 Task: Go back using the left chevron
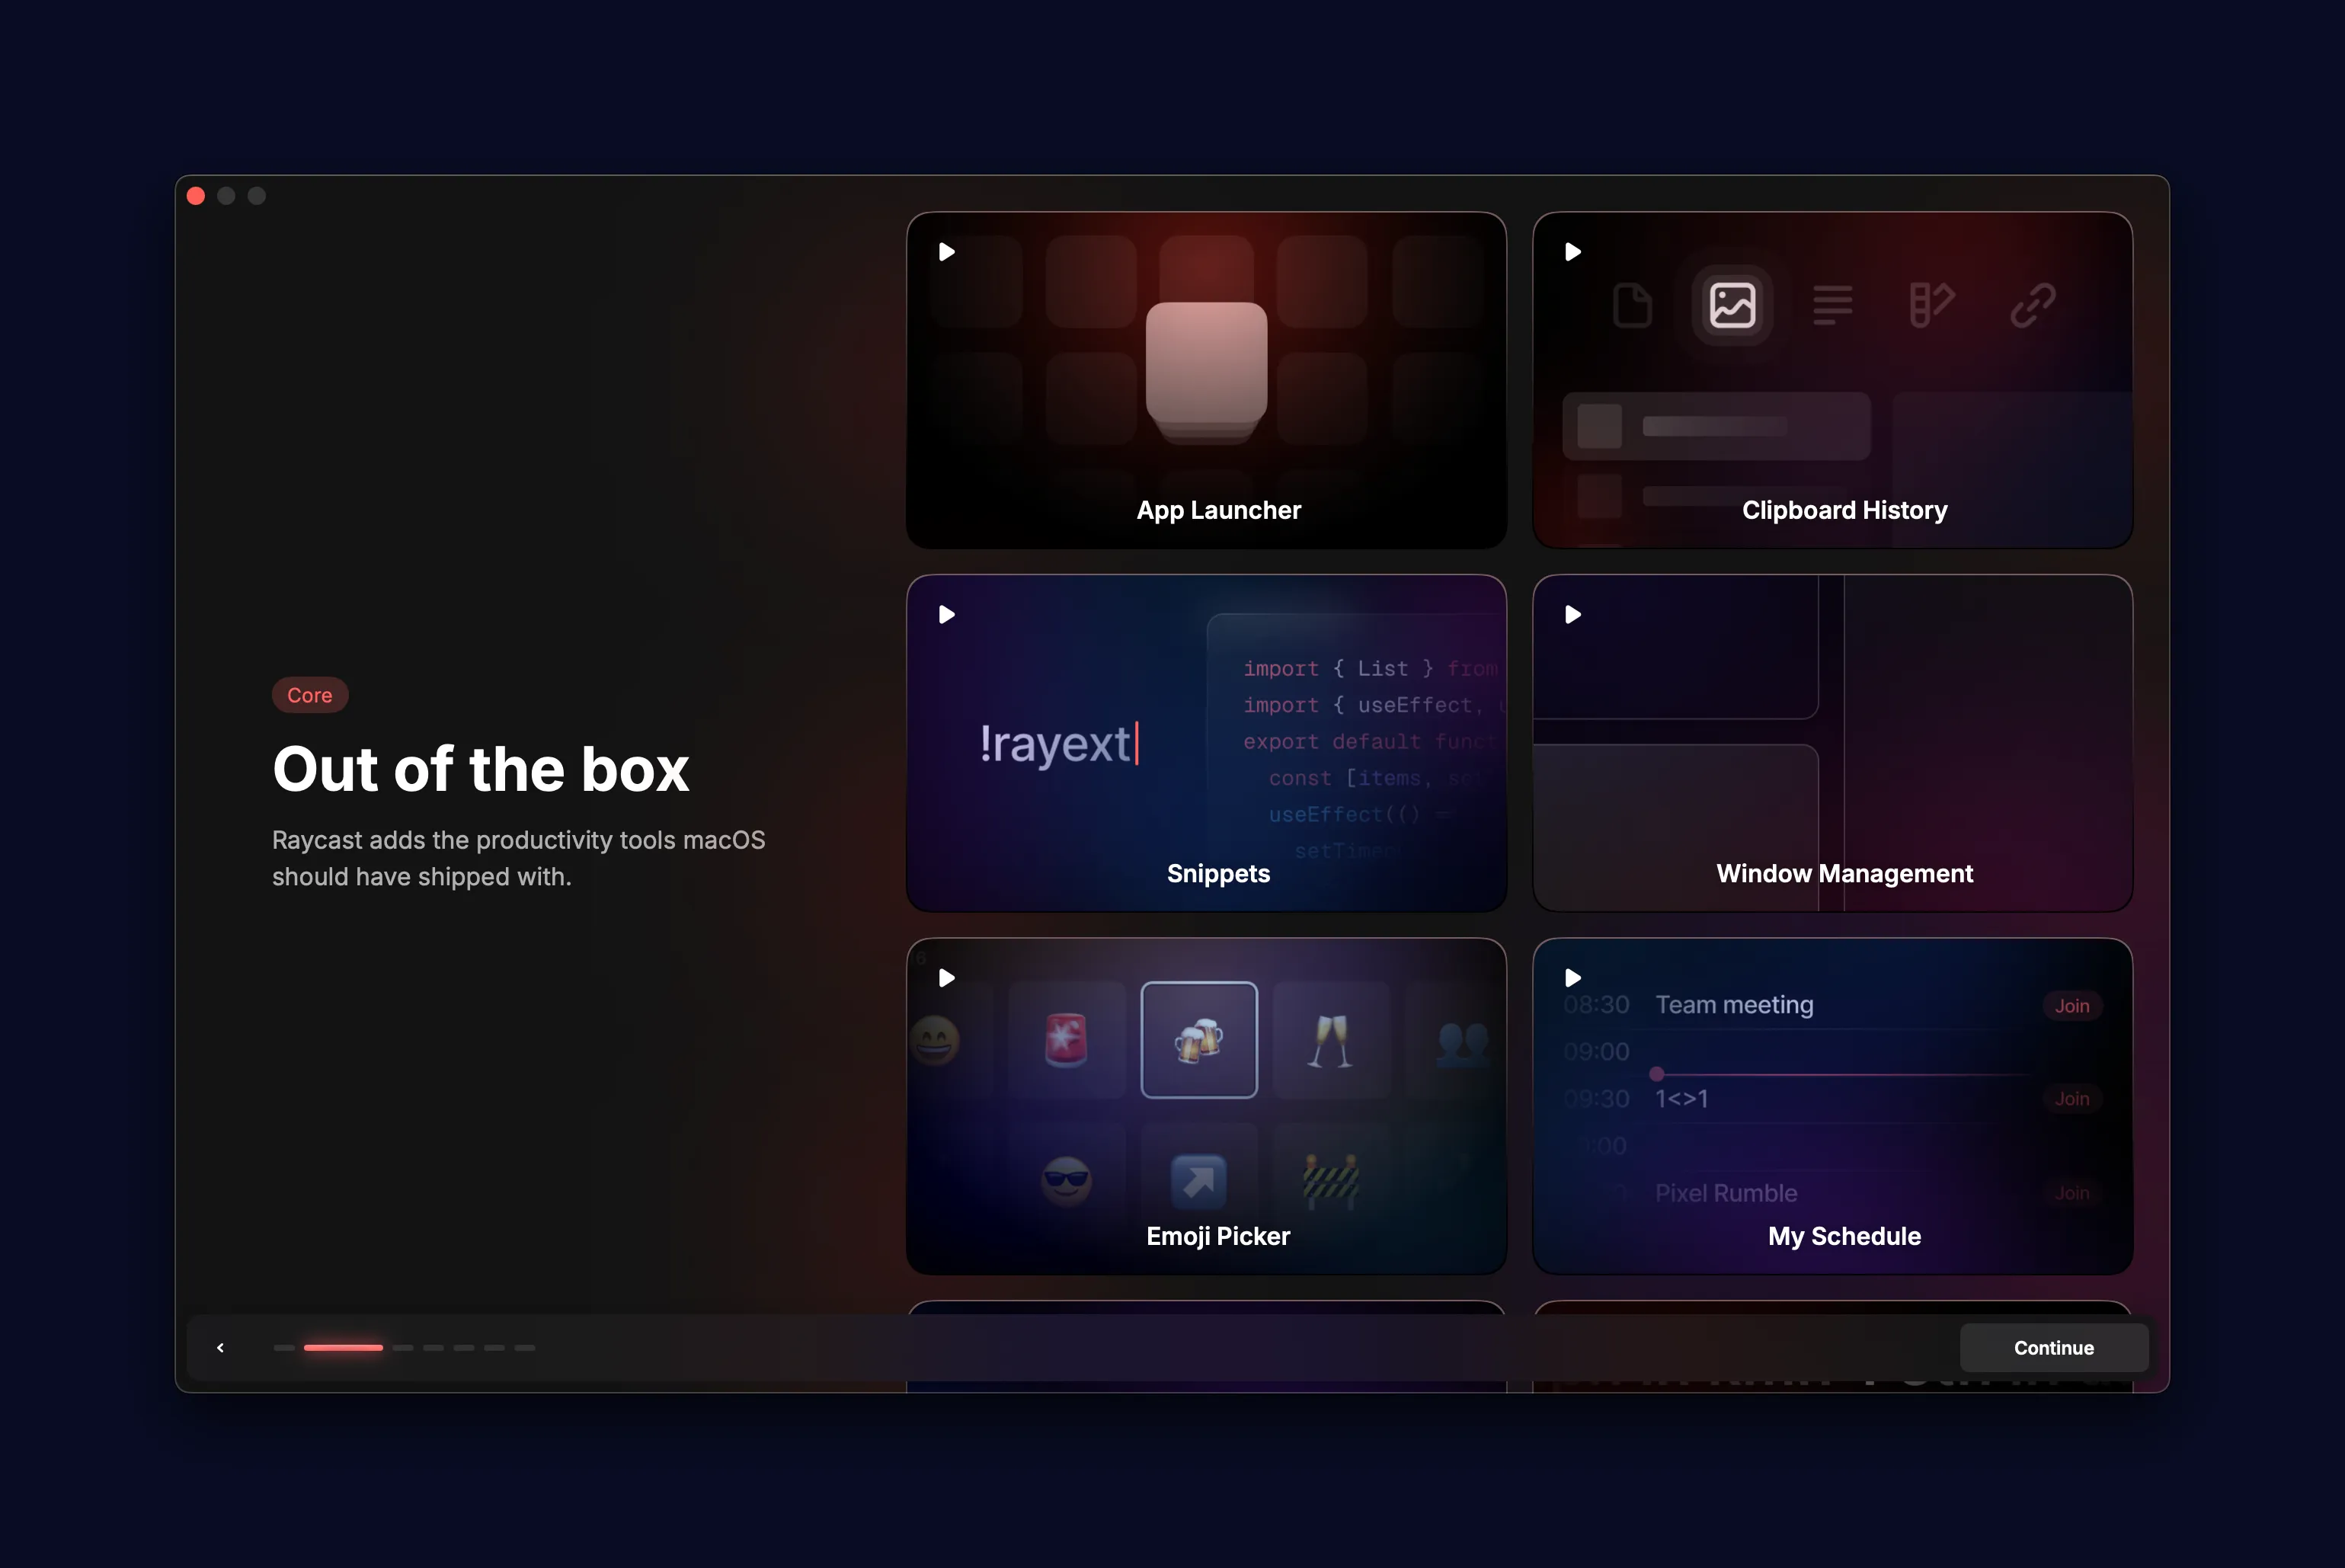tap(220, 1348)
